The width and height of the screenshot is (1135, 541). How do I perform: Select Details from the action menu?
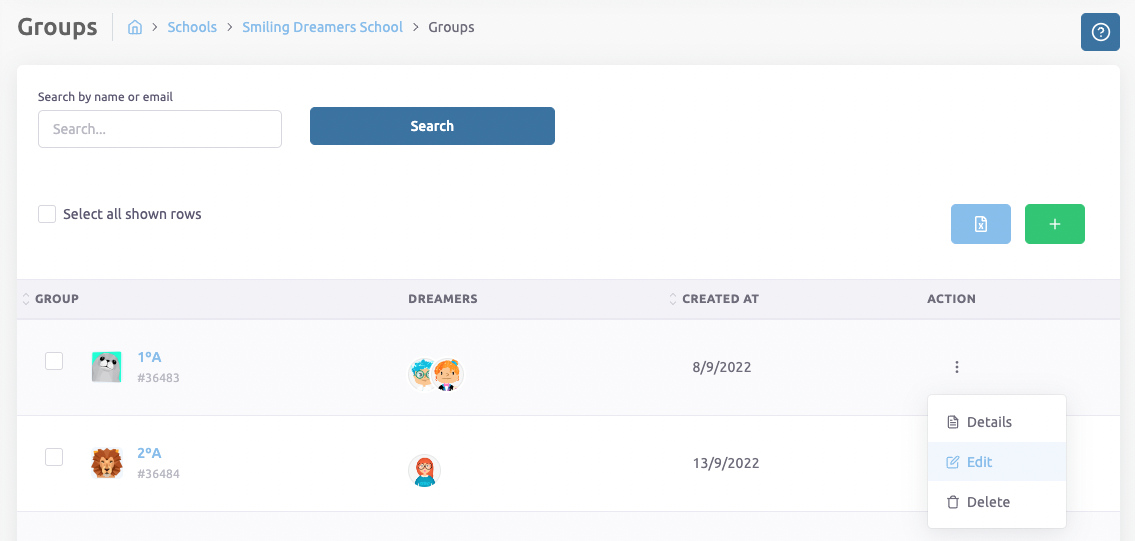click(x=988, y=422)
